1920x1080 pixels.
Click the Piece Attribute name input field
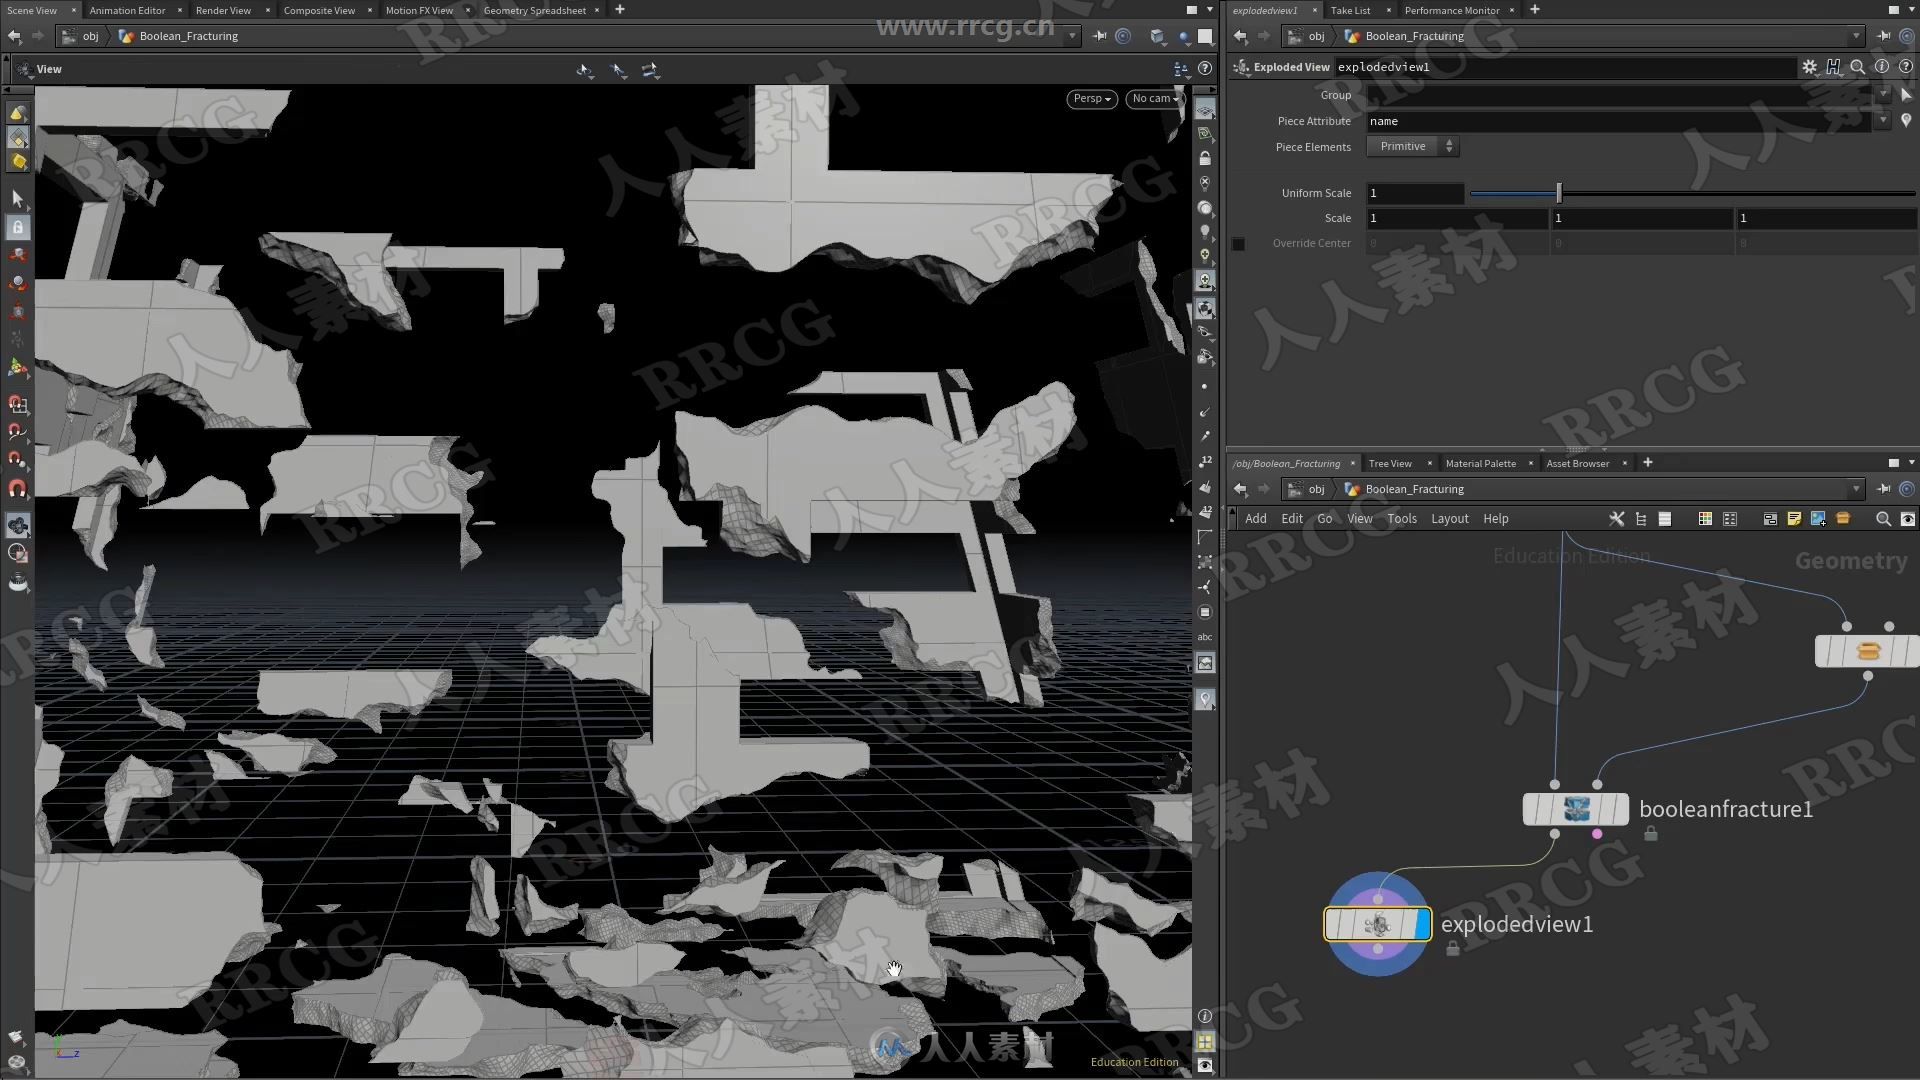pyautogui.click(x=1621, y=120)
